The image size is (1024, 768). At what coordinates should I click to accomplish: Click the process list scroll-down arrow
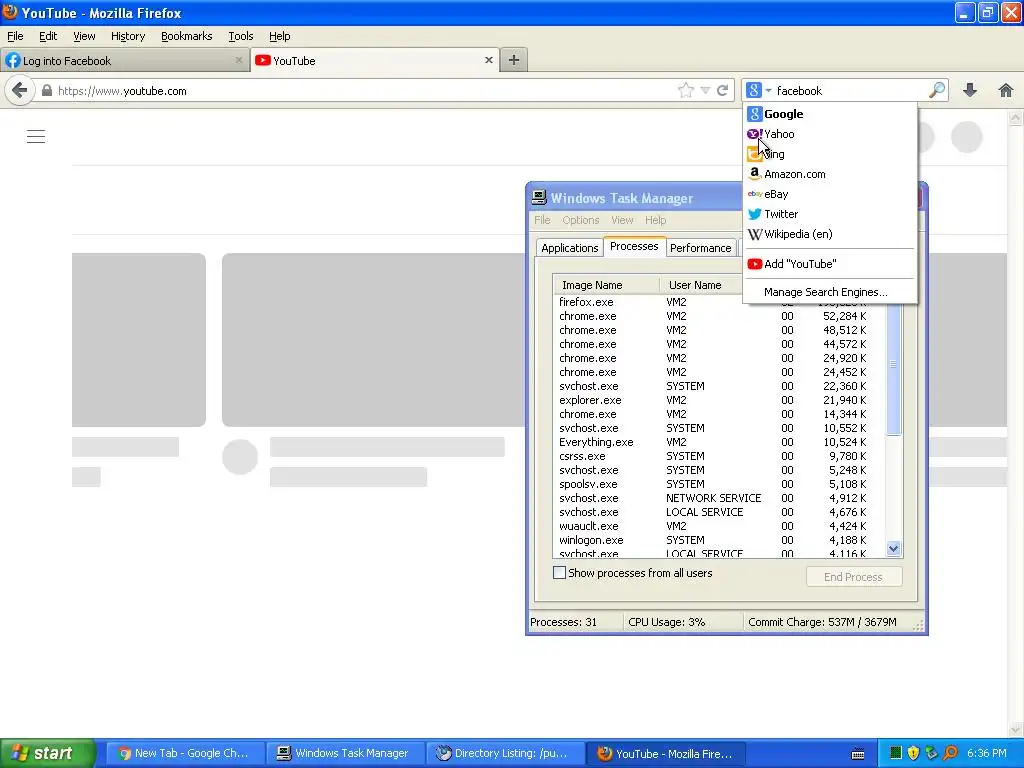coord(893,549)
